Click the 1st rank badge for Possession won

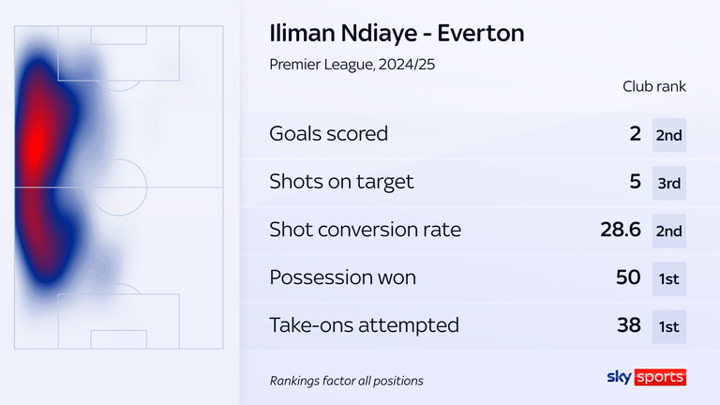pyautogui.click(x=669, y=279)
